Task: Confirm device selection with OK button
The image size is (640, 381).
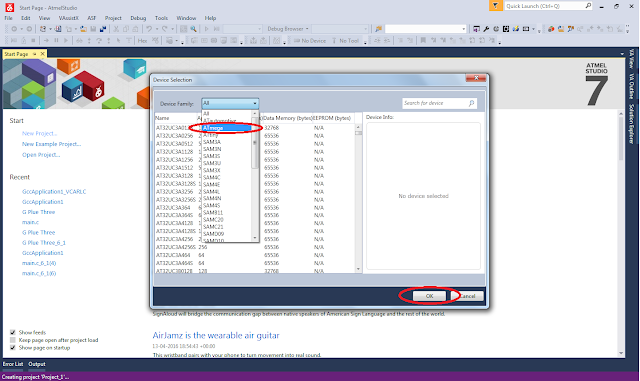Action: click(x=429, y=296)
